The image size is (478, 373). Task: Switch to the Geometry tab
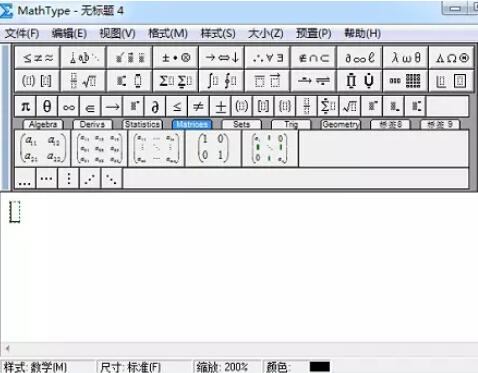coord(341,124)
